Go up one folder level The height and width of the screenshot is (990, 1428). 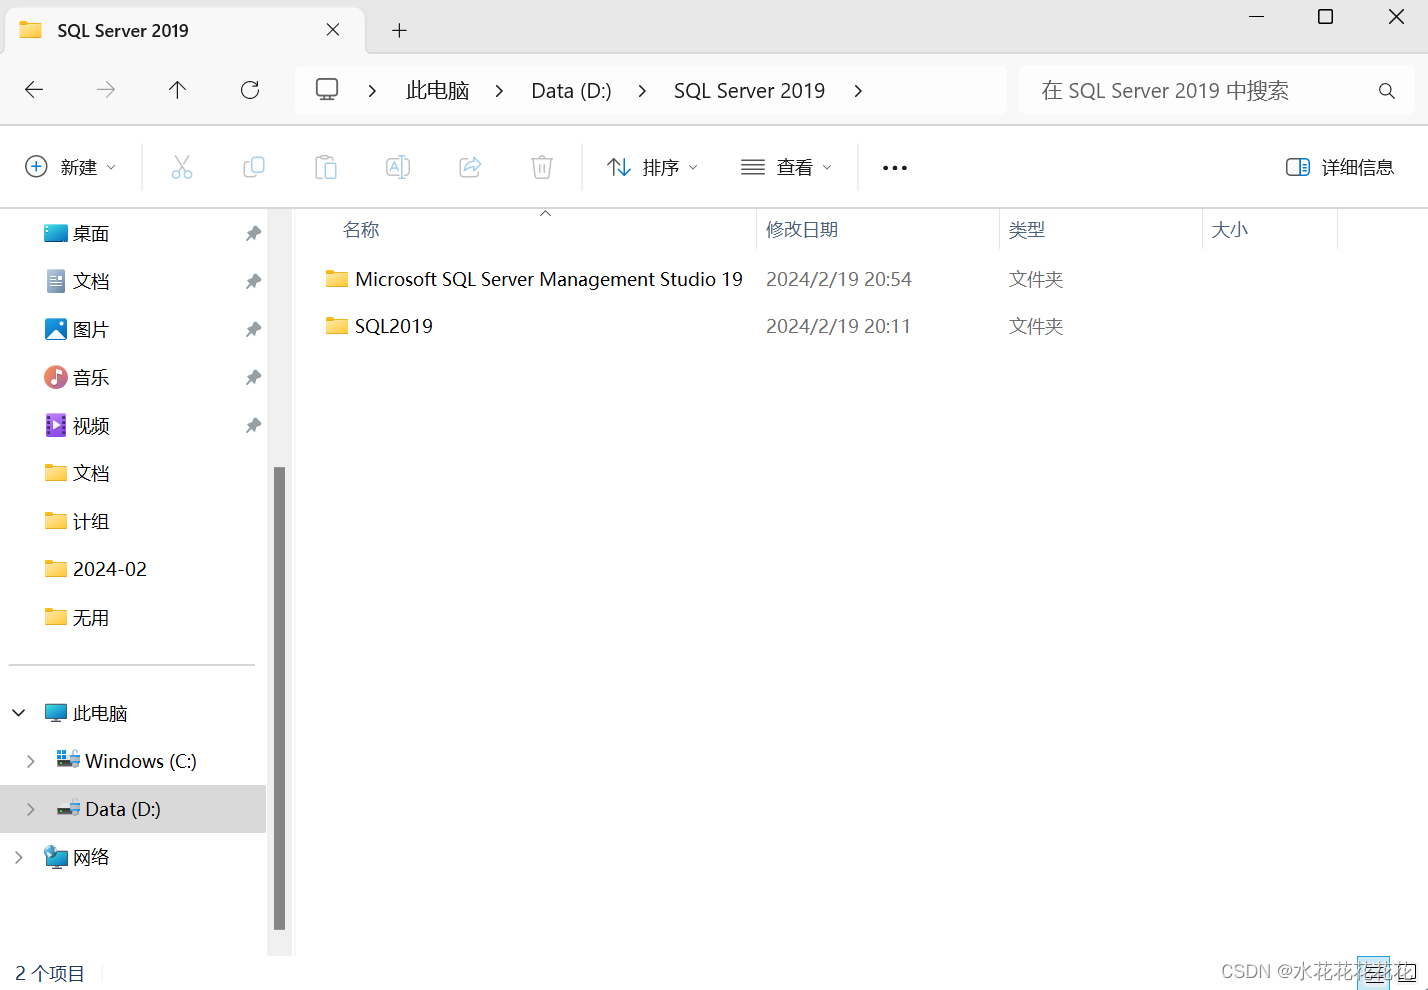(178, 90)
